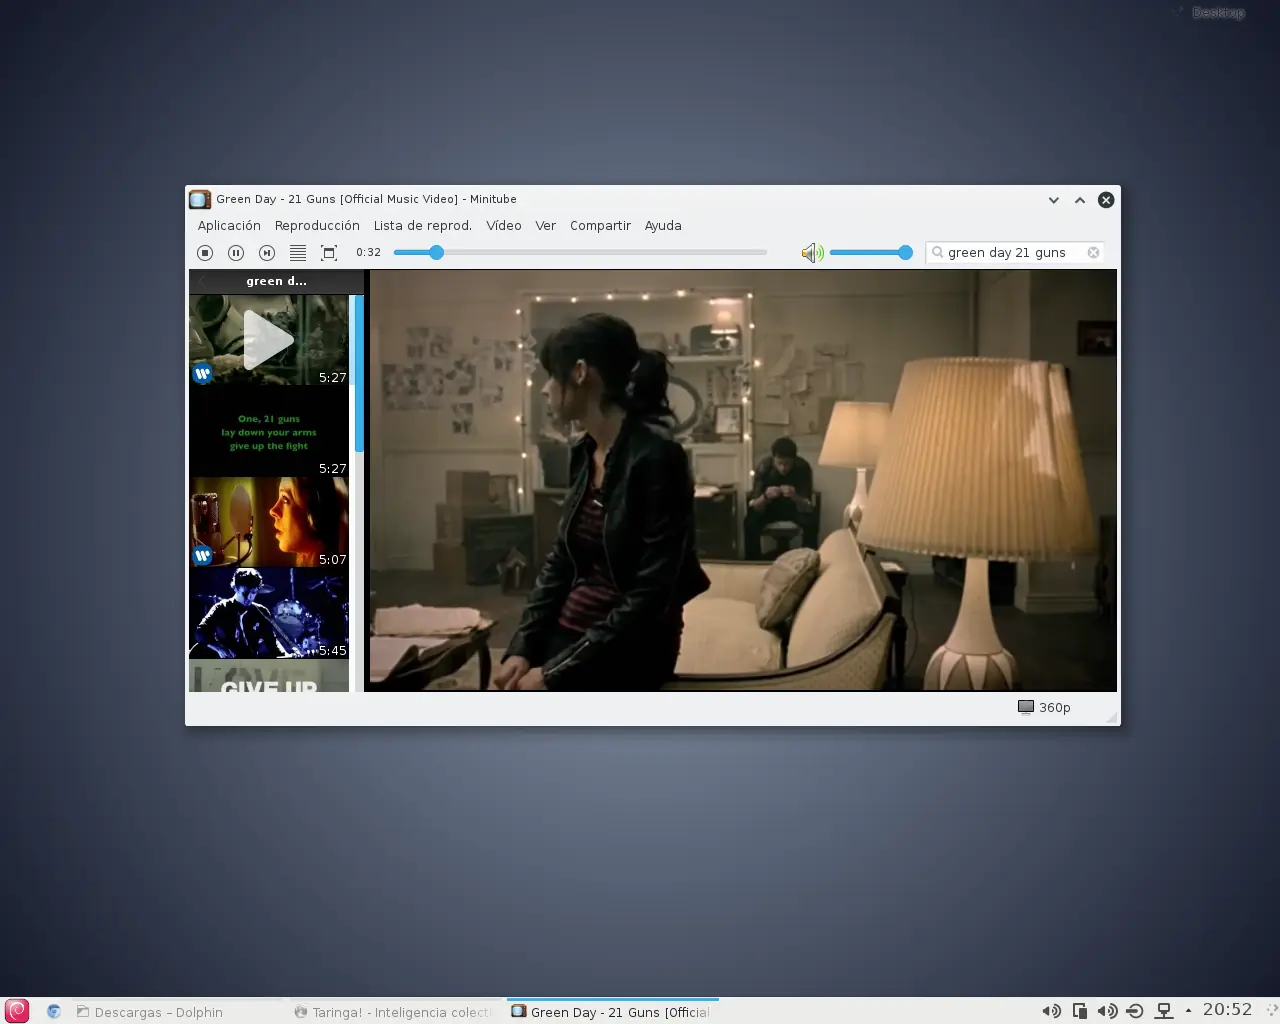Stop playback with the stop button
Viewport: 1280px width, 1024px height.
coord(205,253)
